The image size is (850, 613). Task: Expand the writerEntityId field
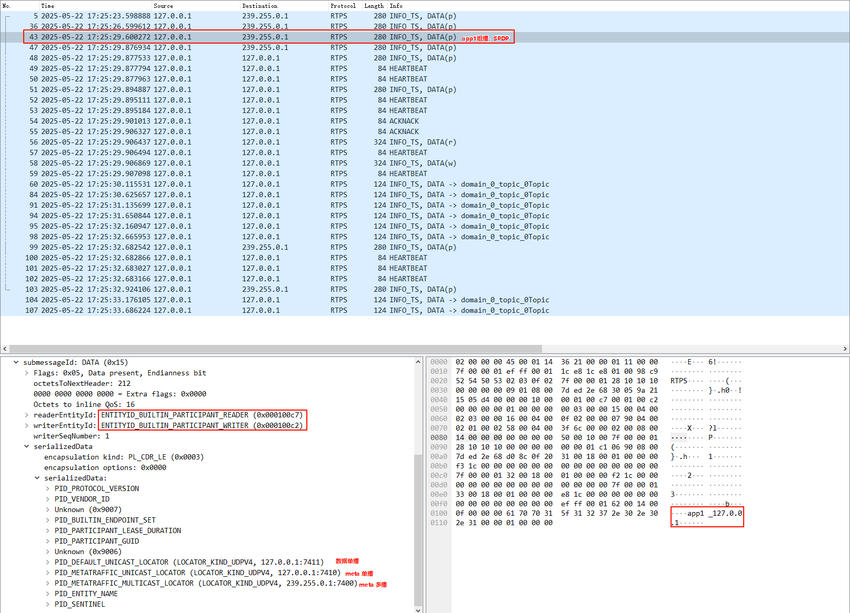[x=27, y=426]
